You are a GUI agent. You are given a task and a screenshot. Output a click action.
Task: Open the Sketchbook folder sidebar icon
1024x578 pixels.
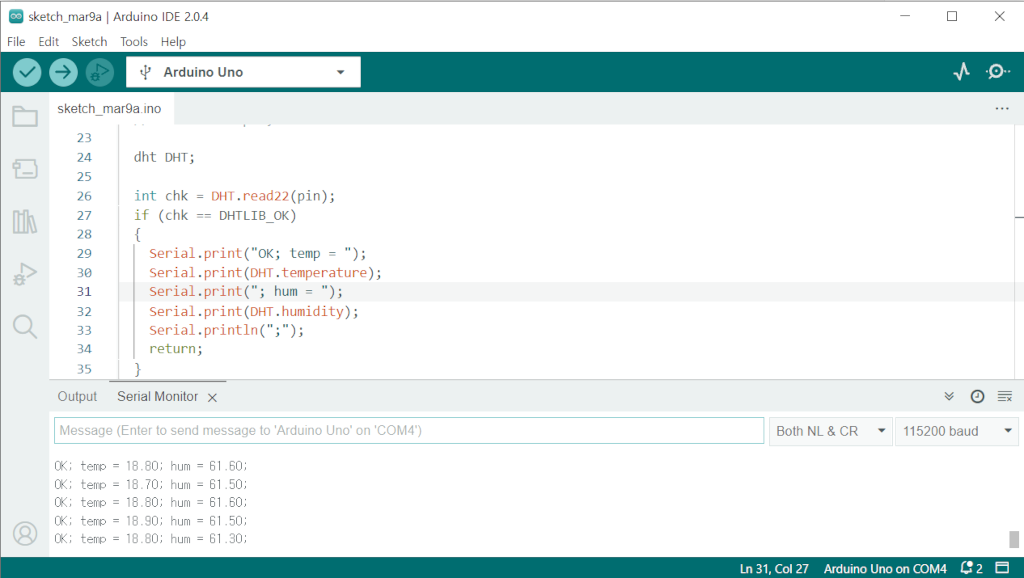[25, 117]
